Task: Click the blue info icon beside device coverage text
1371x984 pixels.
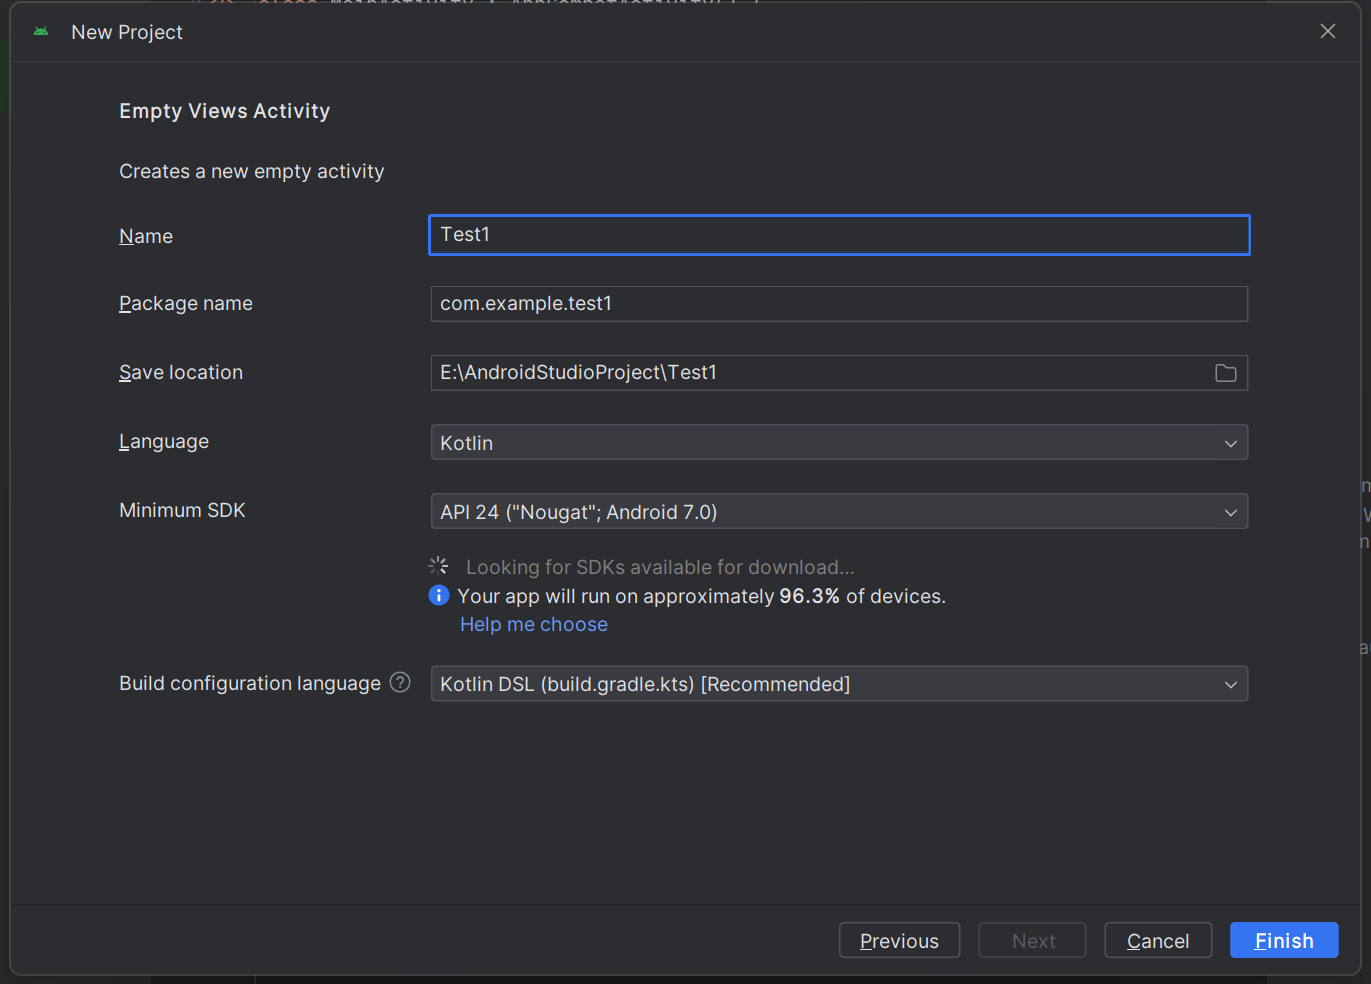Action: 439,596
